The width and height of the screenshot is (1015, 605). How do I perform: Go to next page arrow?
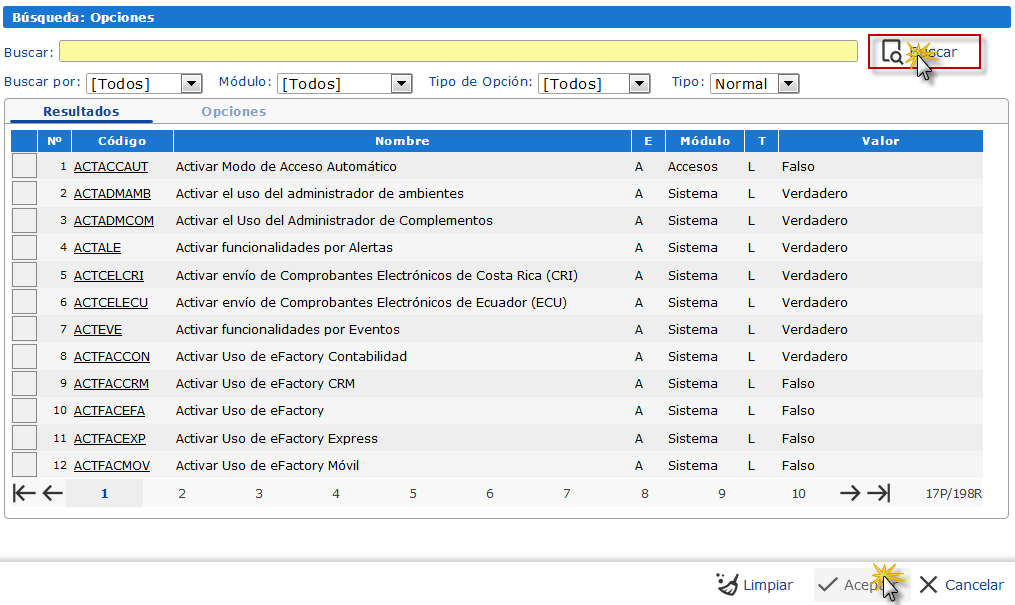pyautogui.click(x=849, y=493)
